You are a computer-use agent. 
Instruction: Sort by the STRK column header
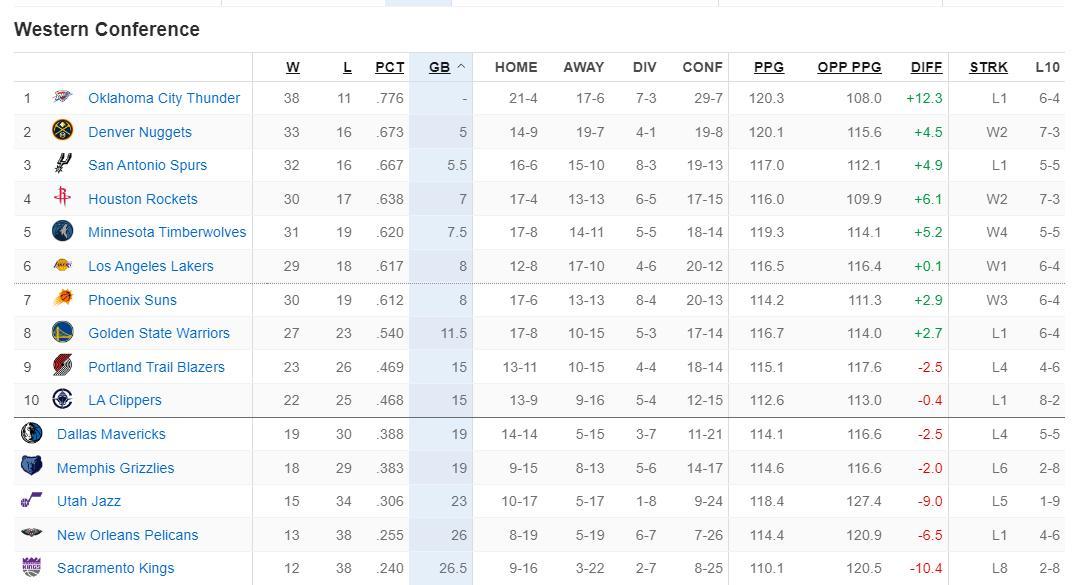(x=988, y=67)
